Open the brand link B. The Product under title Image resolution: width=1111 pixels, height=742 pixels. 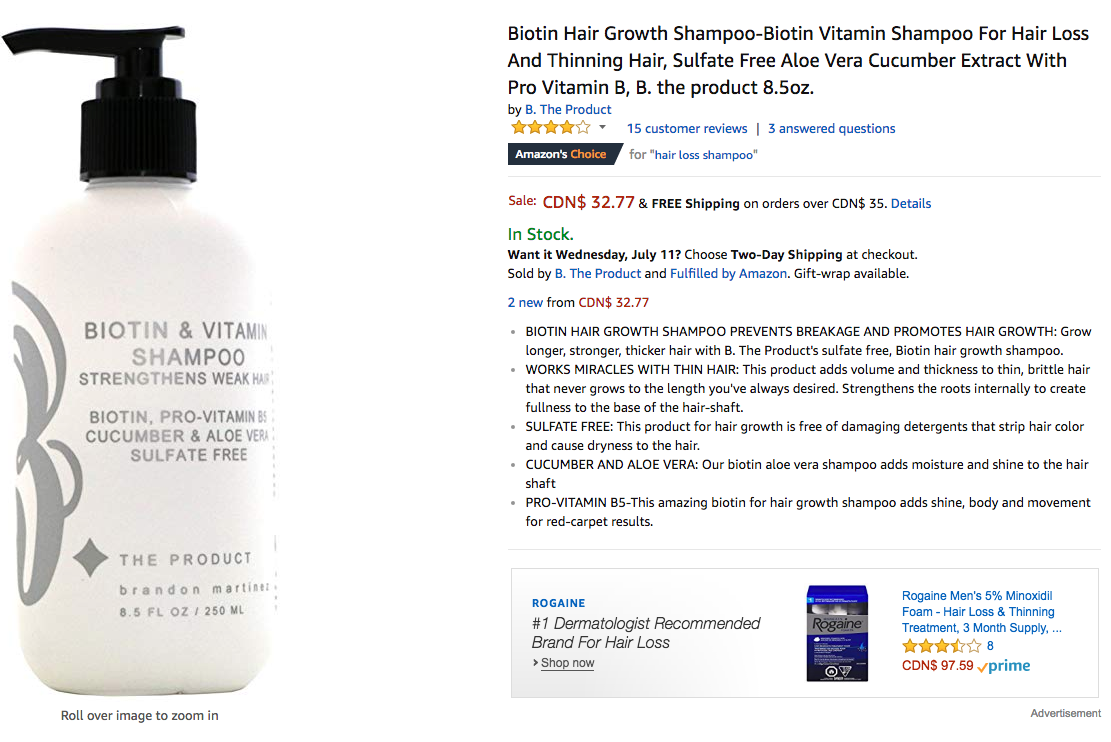(568, 109)
